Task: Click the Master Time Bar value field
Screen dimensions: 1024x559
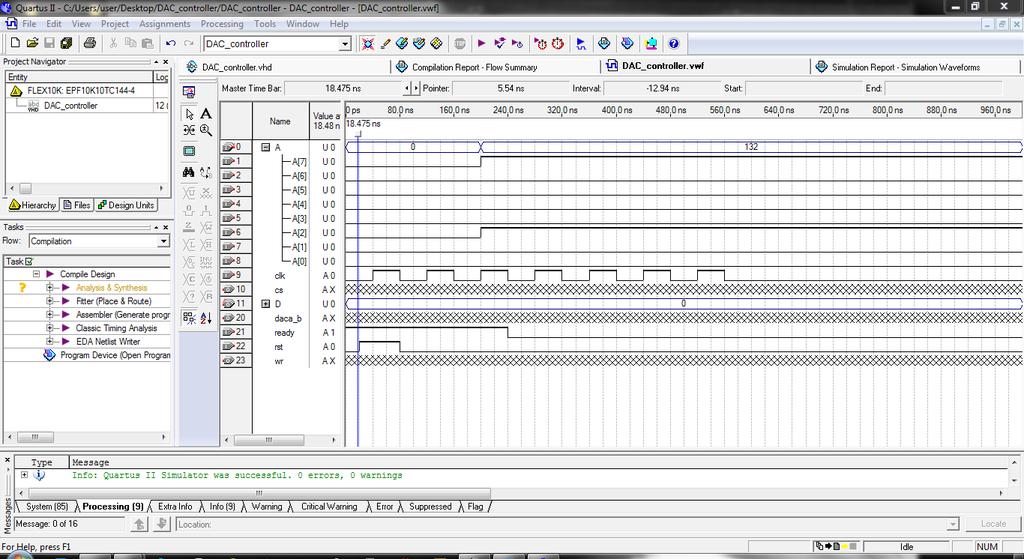Action: click(x=343, y=88)
